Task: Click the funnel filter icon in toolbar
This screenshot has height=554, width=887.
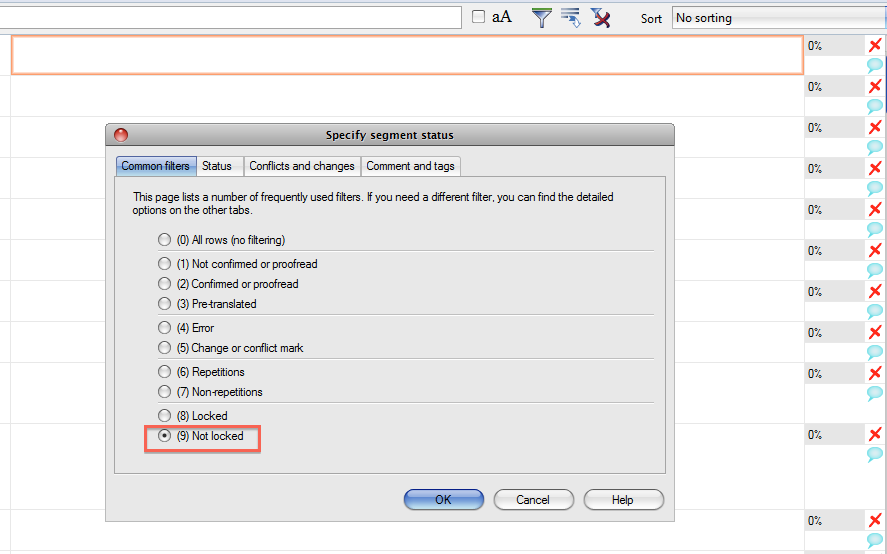Action: coord(541,18)
